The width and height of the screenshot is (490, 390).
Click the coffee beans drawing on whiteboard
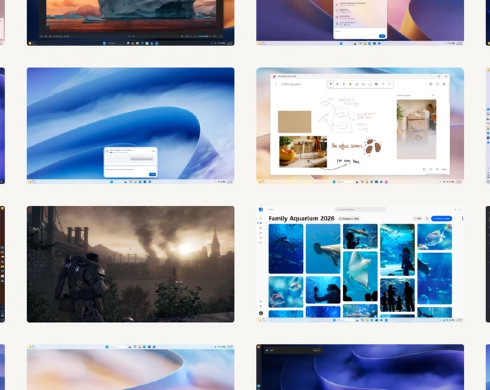(373, 146)
